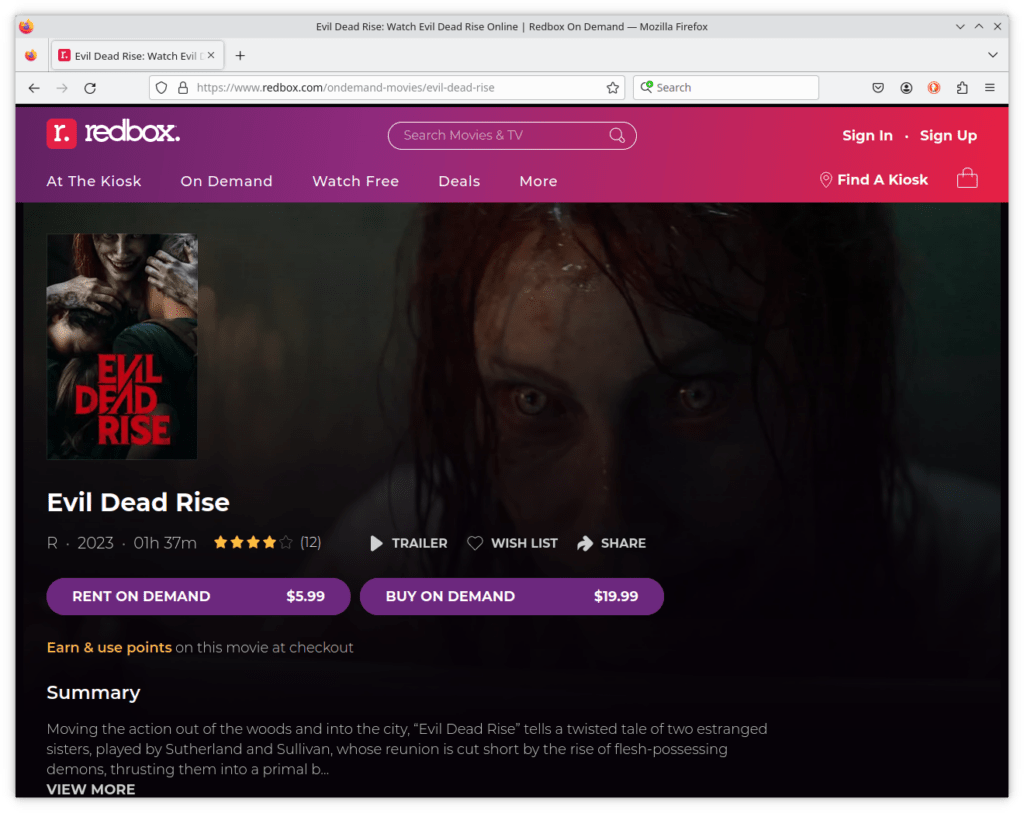The width and height of the screenshot is (1024, 813).
Task: Open the Firefox account icon
Action: [906, 88]
